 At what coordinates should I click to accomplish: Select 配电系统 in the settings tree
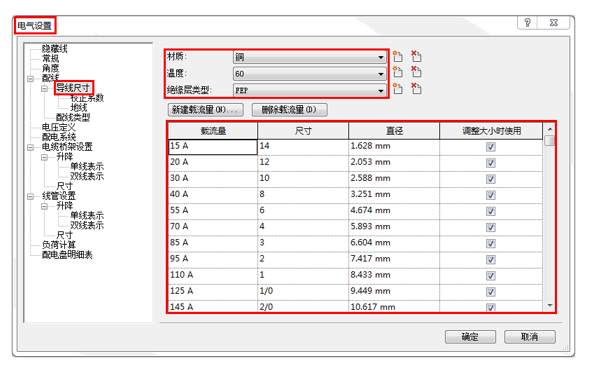58,137
